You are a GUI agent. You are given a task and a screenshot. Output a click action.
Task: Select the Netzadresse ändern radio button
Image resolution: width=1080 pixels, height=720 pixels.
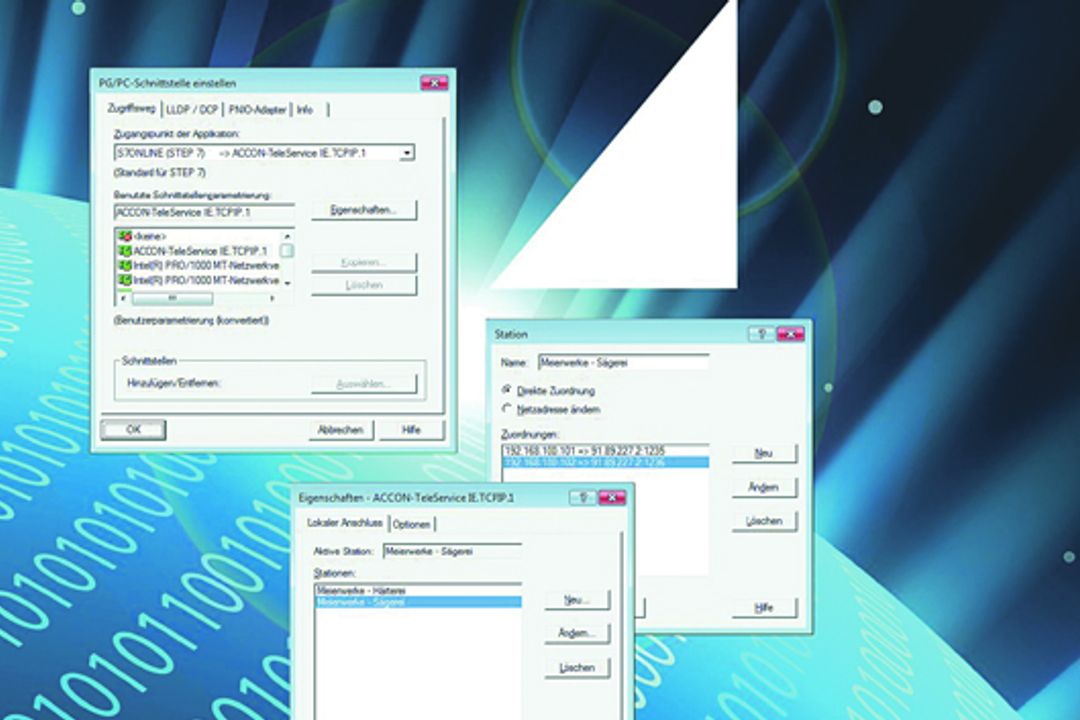(506, 409)
